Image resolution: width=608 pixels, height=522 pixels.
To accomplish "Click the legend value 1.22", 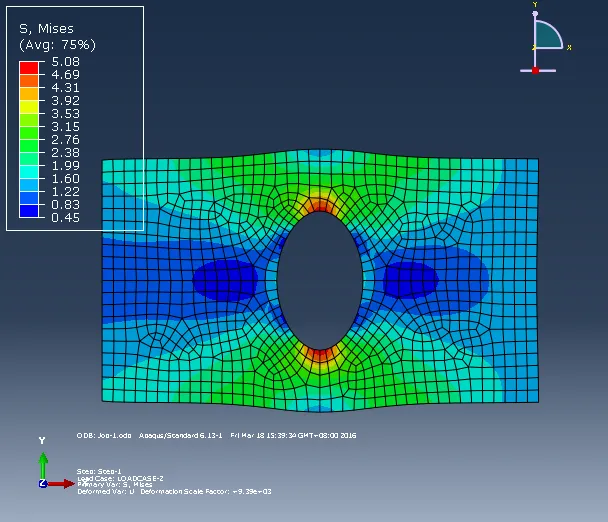I will (x=66, y=192).
